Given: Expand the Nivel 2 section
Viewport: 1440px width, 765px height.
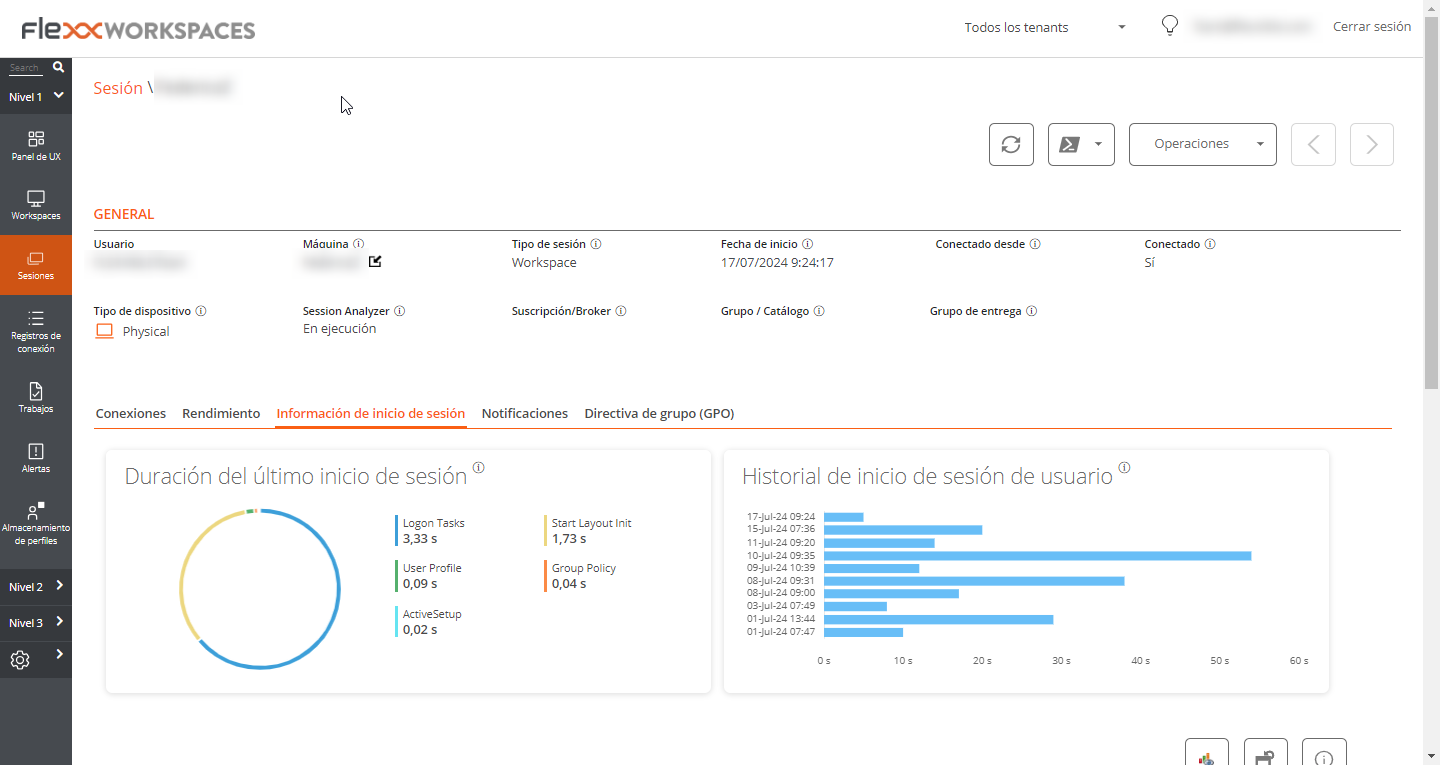Looking at the screenshot, I should click(x=36, y=587).
